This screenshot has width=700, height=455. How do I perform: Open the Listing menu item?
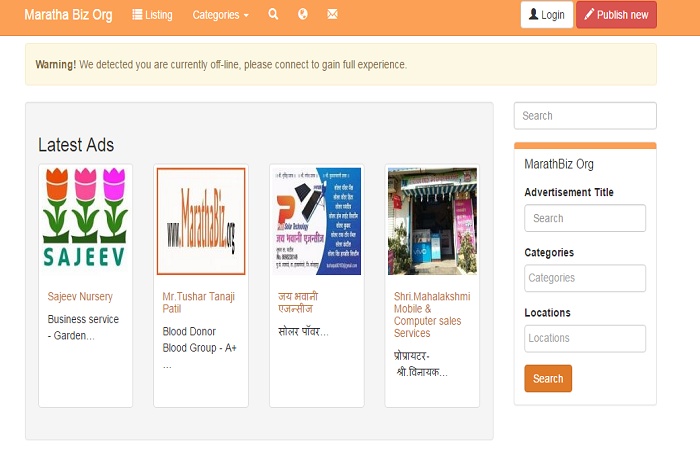pyautogui.click(x=152, y=15)
